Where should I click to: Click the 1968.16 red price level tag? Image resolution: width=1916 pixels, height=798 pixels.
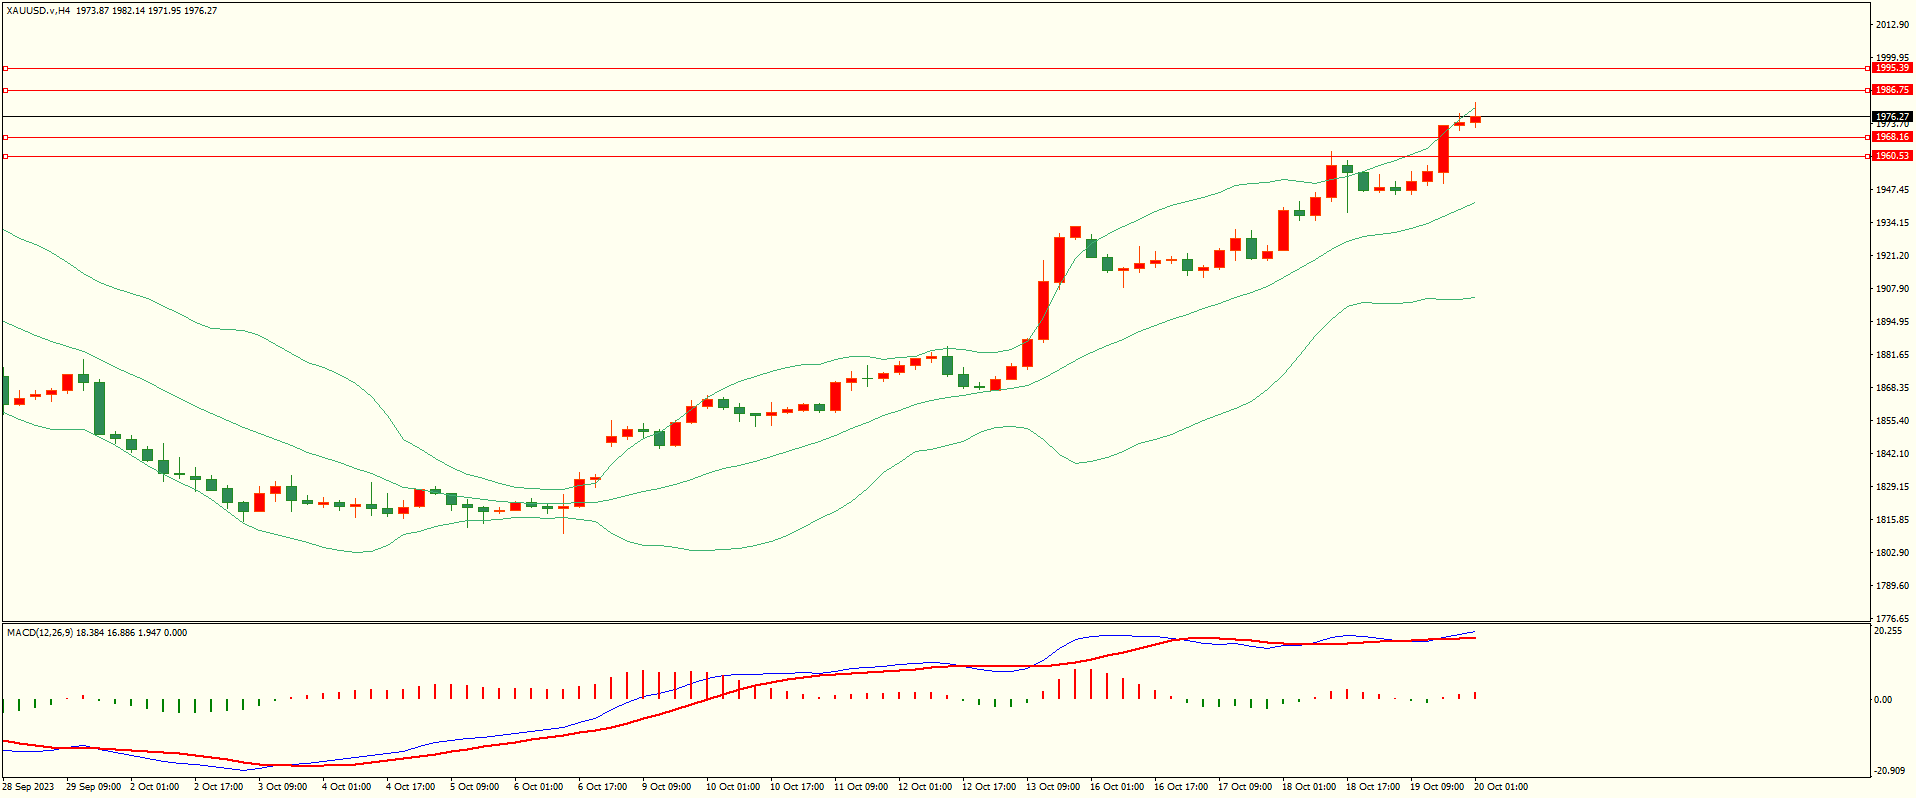coord(1892,137)
